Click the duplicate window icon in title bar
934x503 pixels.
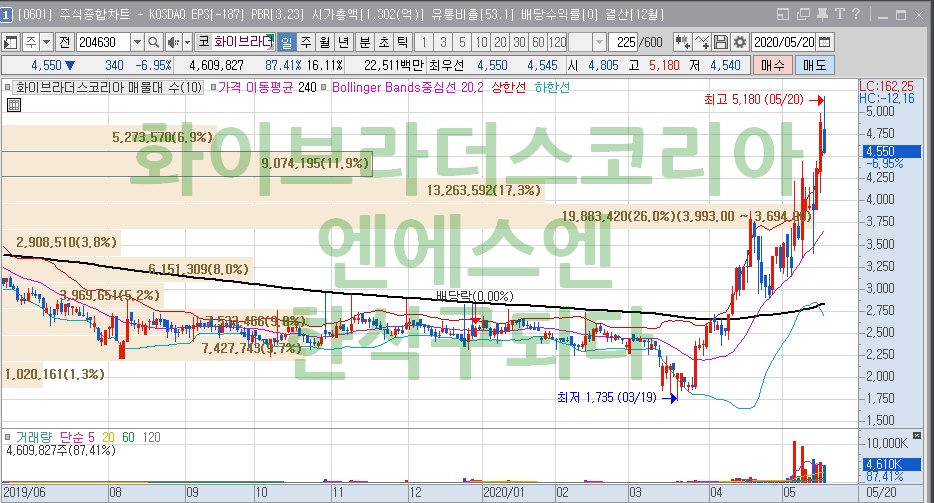click(803, 14)
